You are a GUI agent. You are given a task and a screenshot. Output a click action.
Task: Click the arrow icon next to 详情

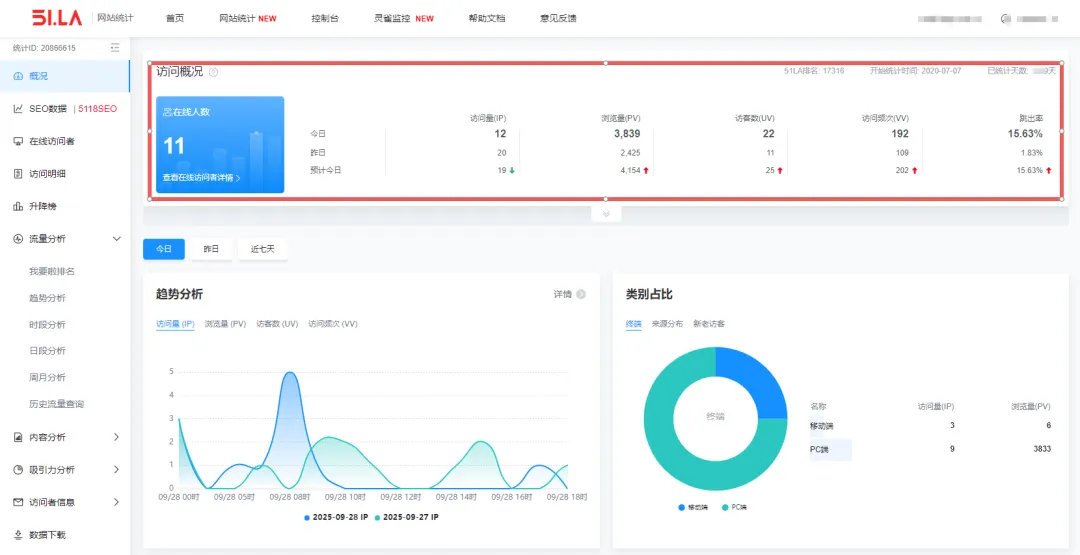[x=581, y=294]
